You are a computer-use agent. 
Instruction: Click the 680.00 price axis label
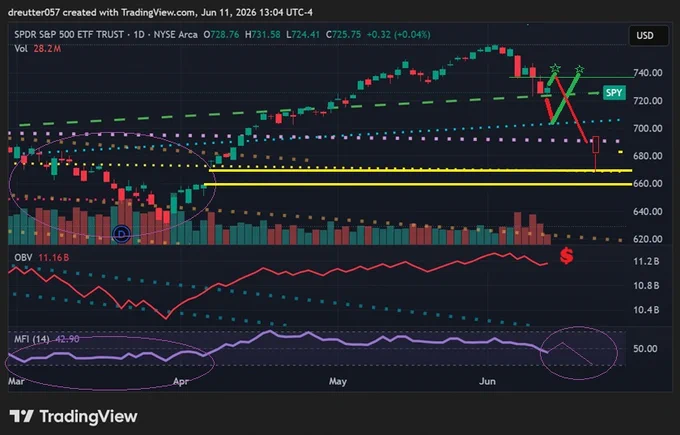(x=648, y=156)
